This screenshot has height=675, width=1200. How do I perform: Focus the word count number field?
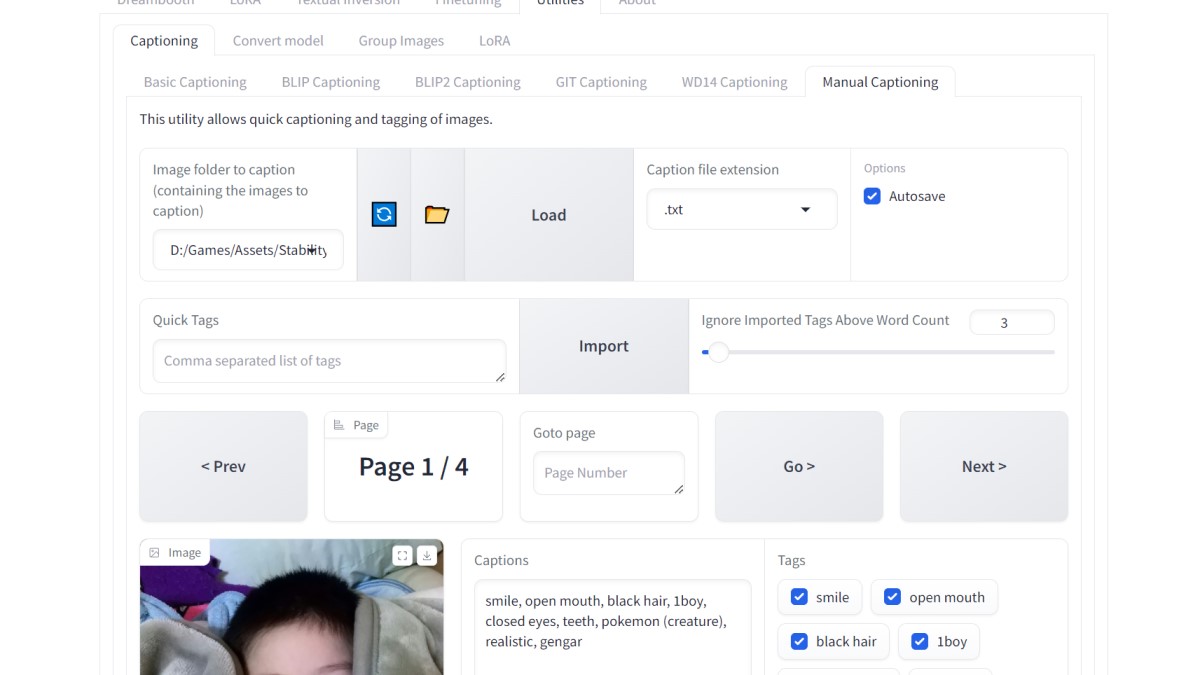tap(1012, 322)
